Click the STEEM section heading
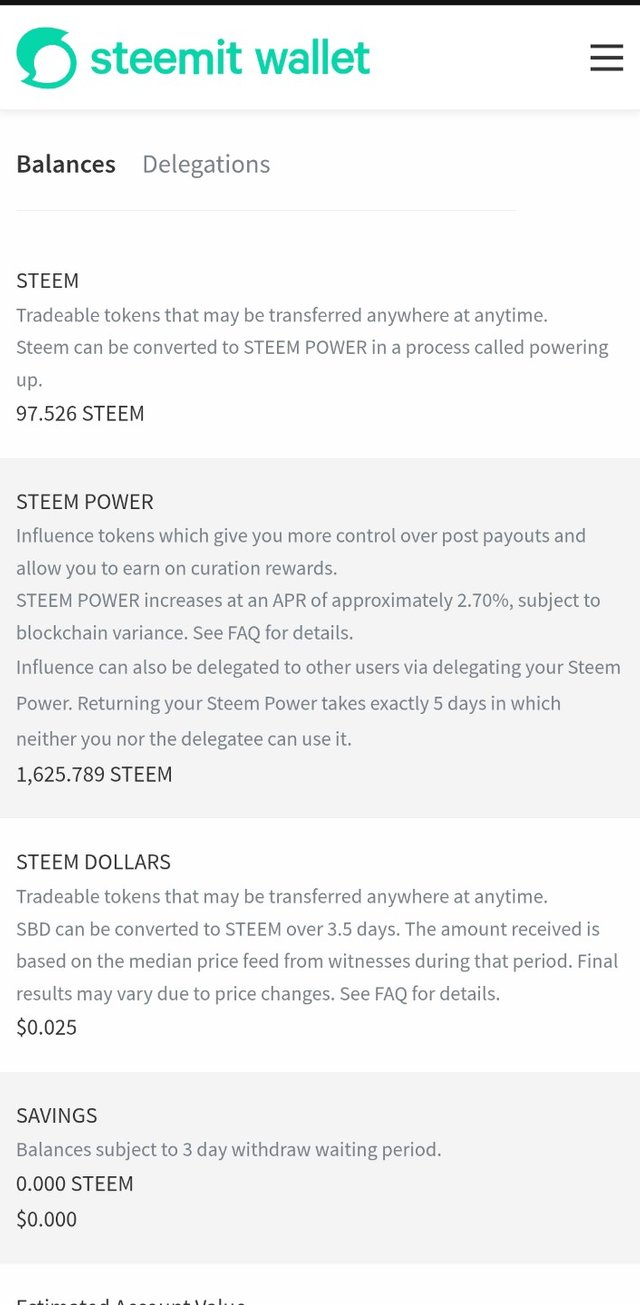This screenshot has height=1305, width=640. point(47,281)
